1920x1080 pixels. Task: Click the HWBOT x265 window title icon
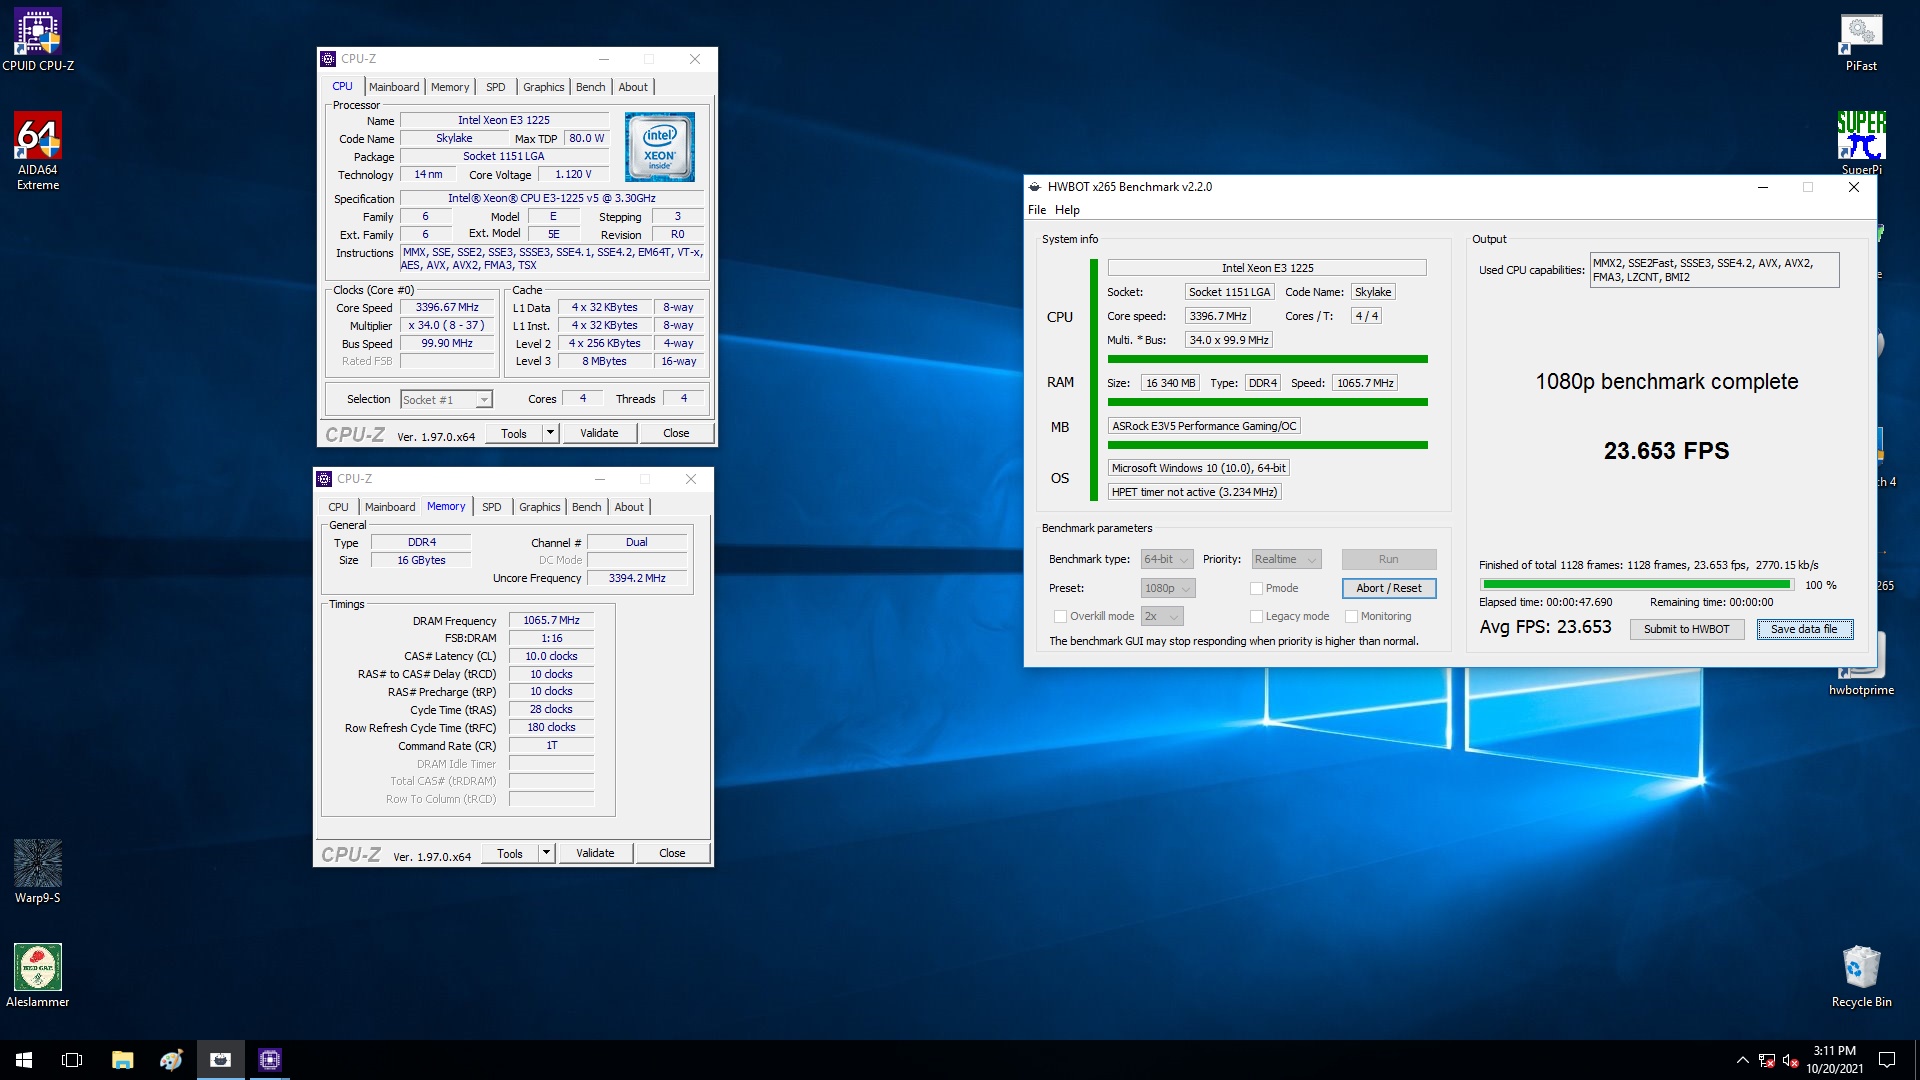pyautogui.click(x=1035, y=187)
